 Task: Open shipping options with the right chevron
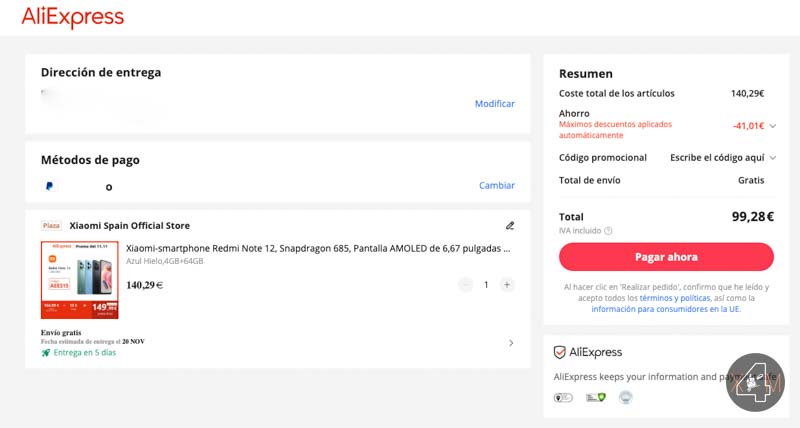[x=511, y=343]
